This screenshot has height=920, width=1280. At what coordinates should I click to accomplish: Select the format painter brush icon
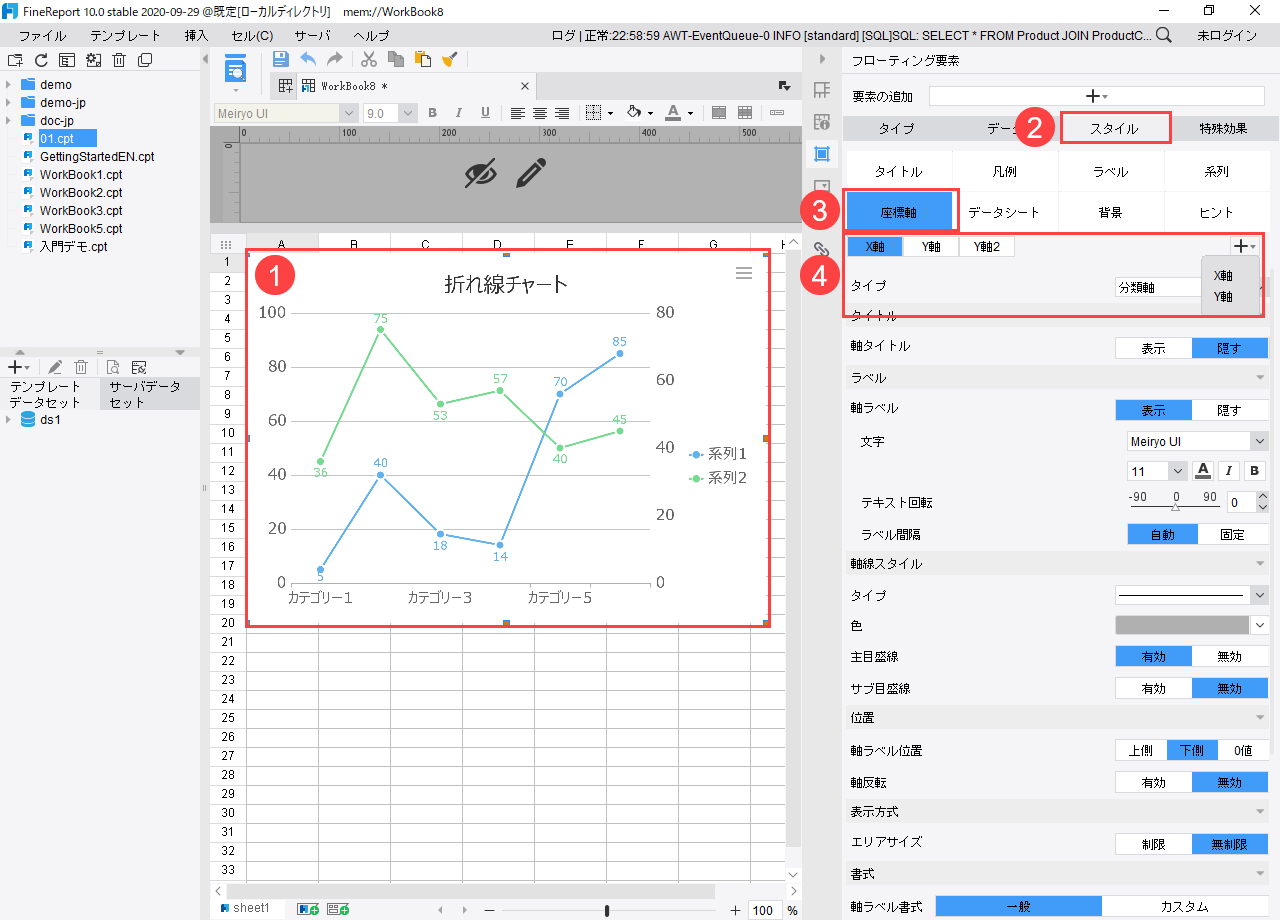tap(450, 59)
